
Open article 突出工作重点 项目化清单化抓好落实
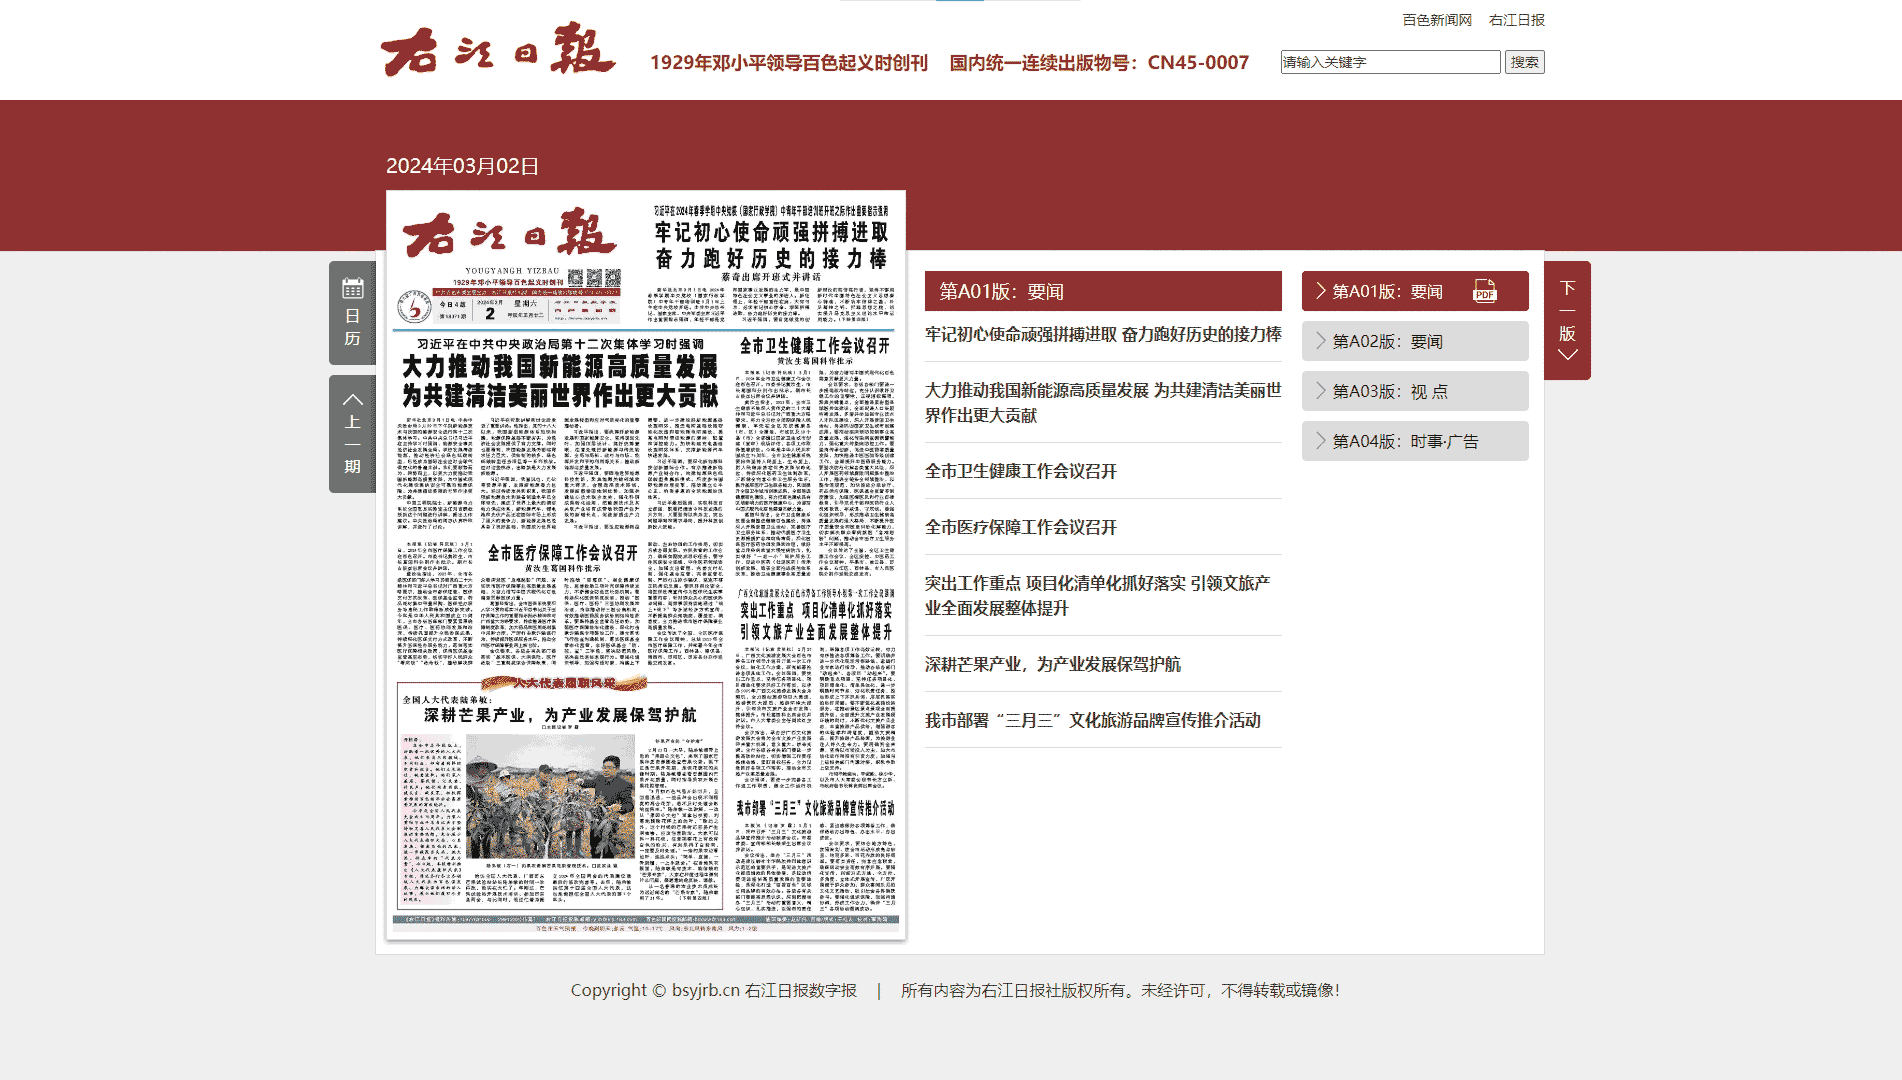click(1098, 595)
